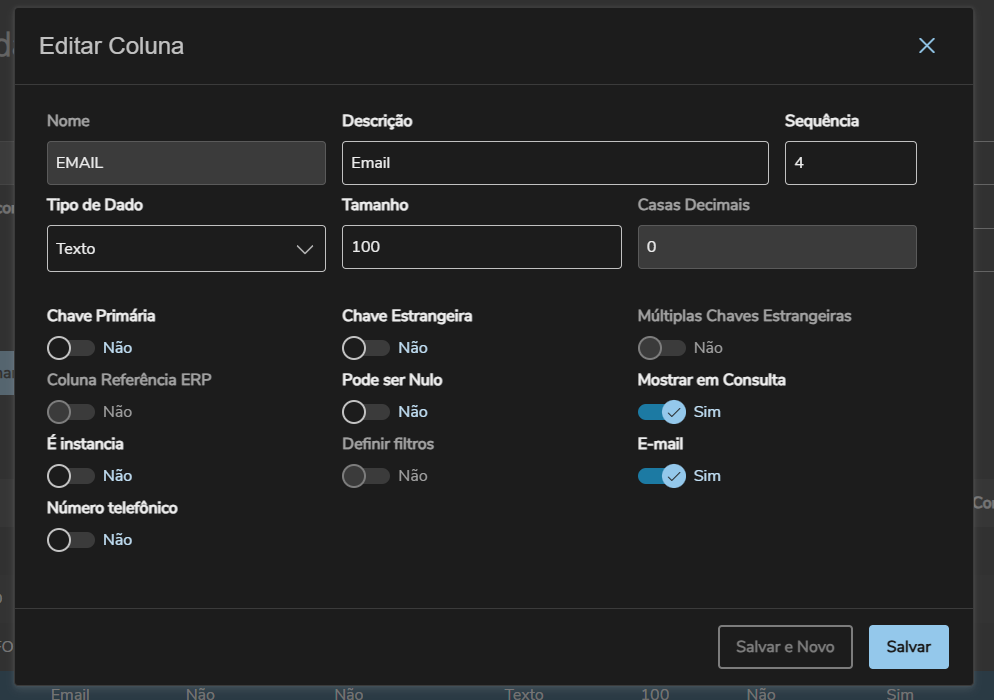Screen dimensions: 994x700
Task: Click the Sequência number field
Action: (850, 163)
